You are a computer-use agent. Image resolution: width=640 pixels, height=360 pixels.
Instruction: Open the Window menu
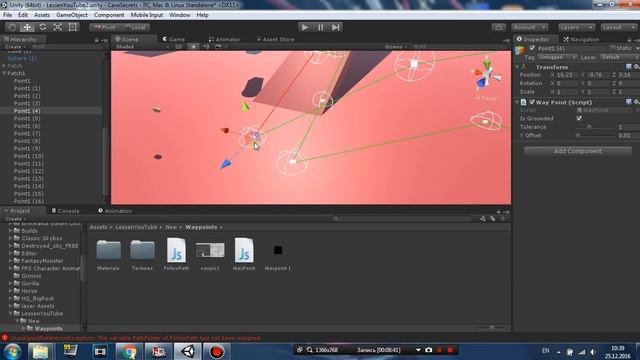(180, 15)
